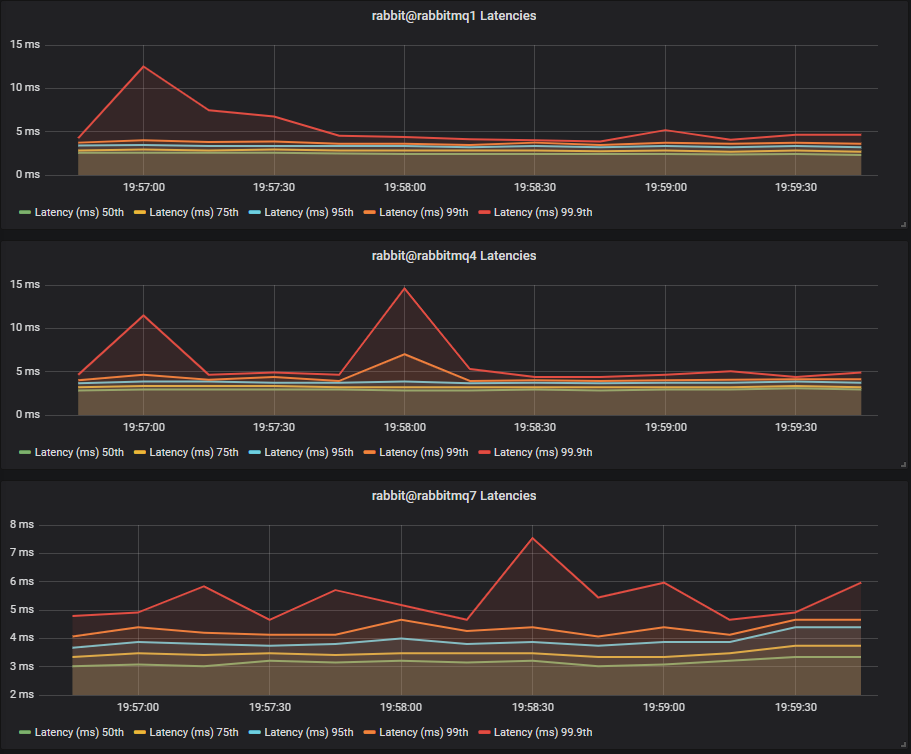Click the blue 95th color marker under rabbitmq7
The height and width of the screenshot is (754, 911).
[x=253, y=732]
